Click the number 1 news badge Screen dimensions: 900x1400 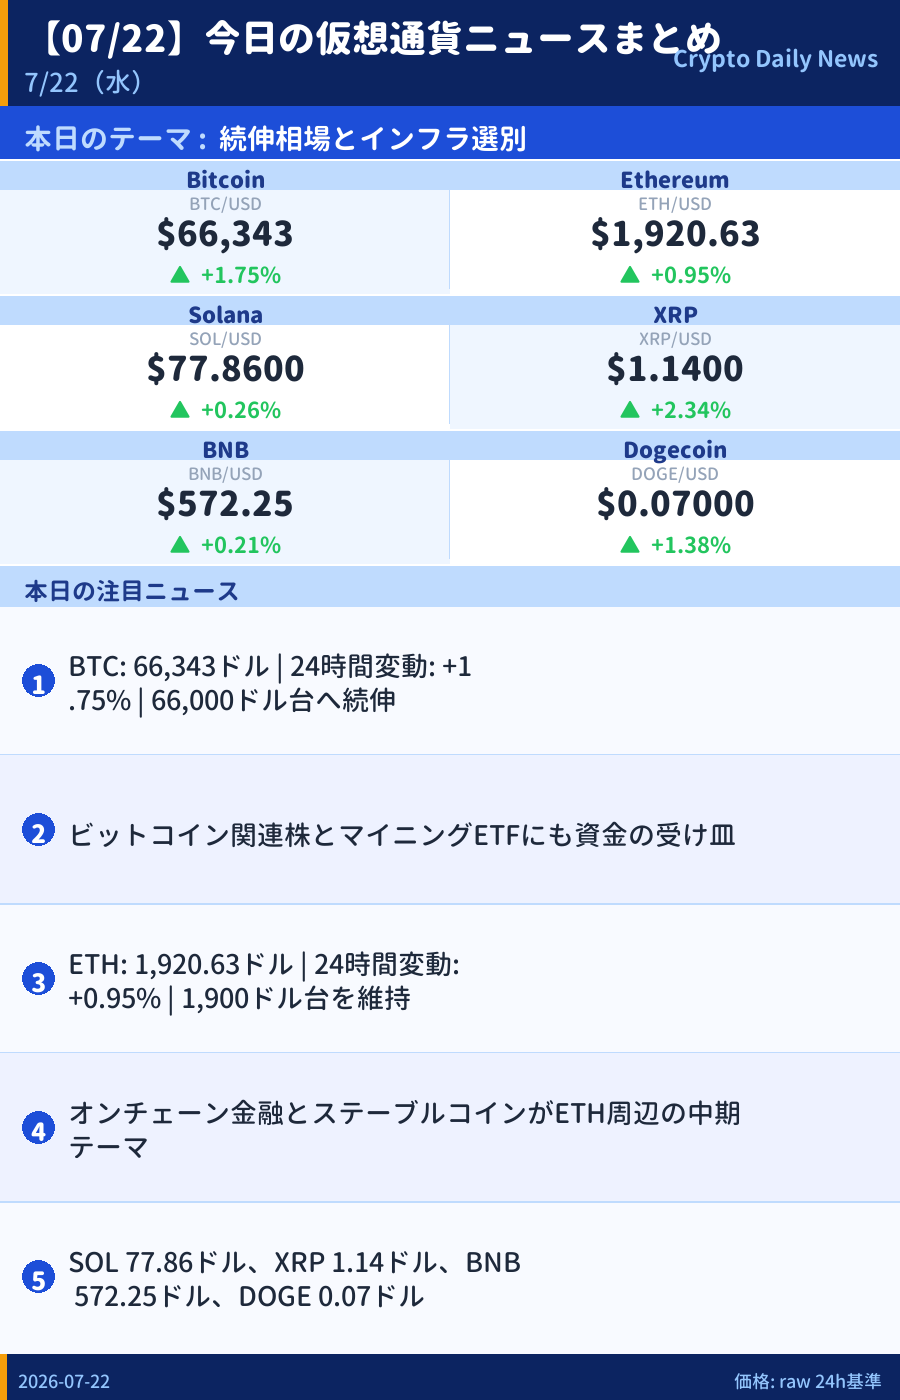point(38,682)
